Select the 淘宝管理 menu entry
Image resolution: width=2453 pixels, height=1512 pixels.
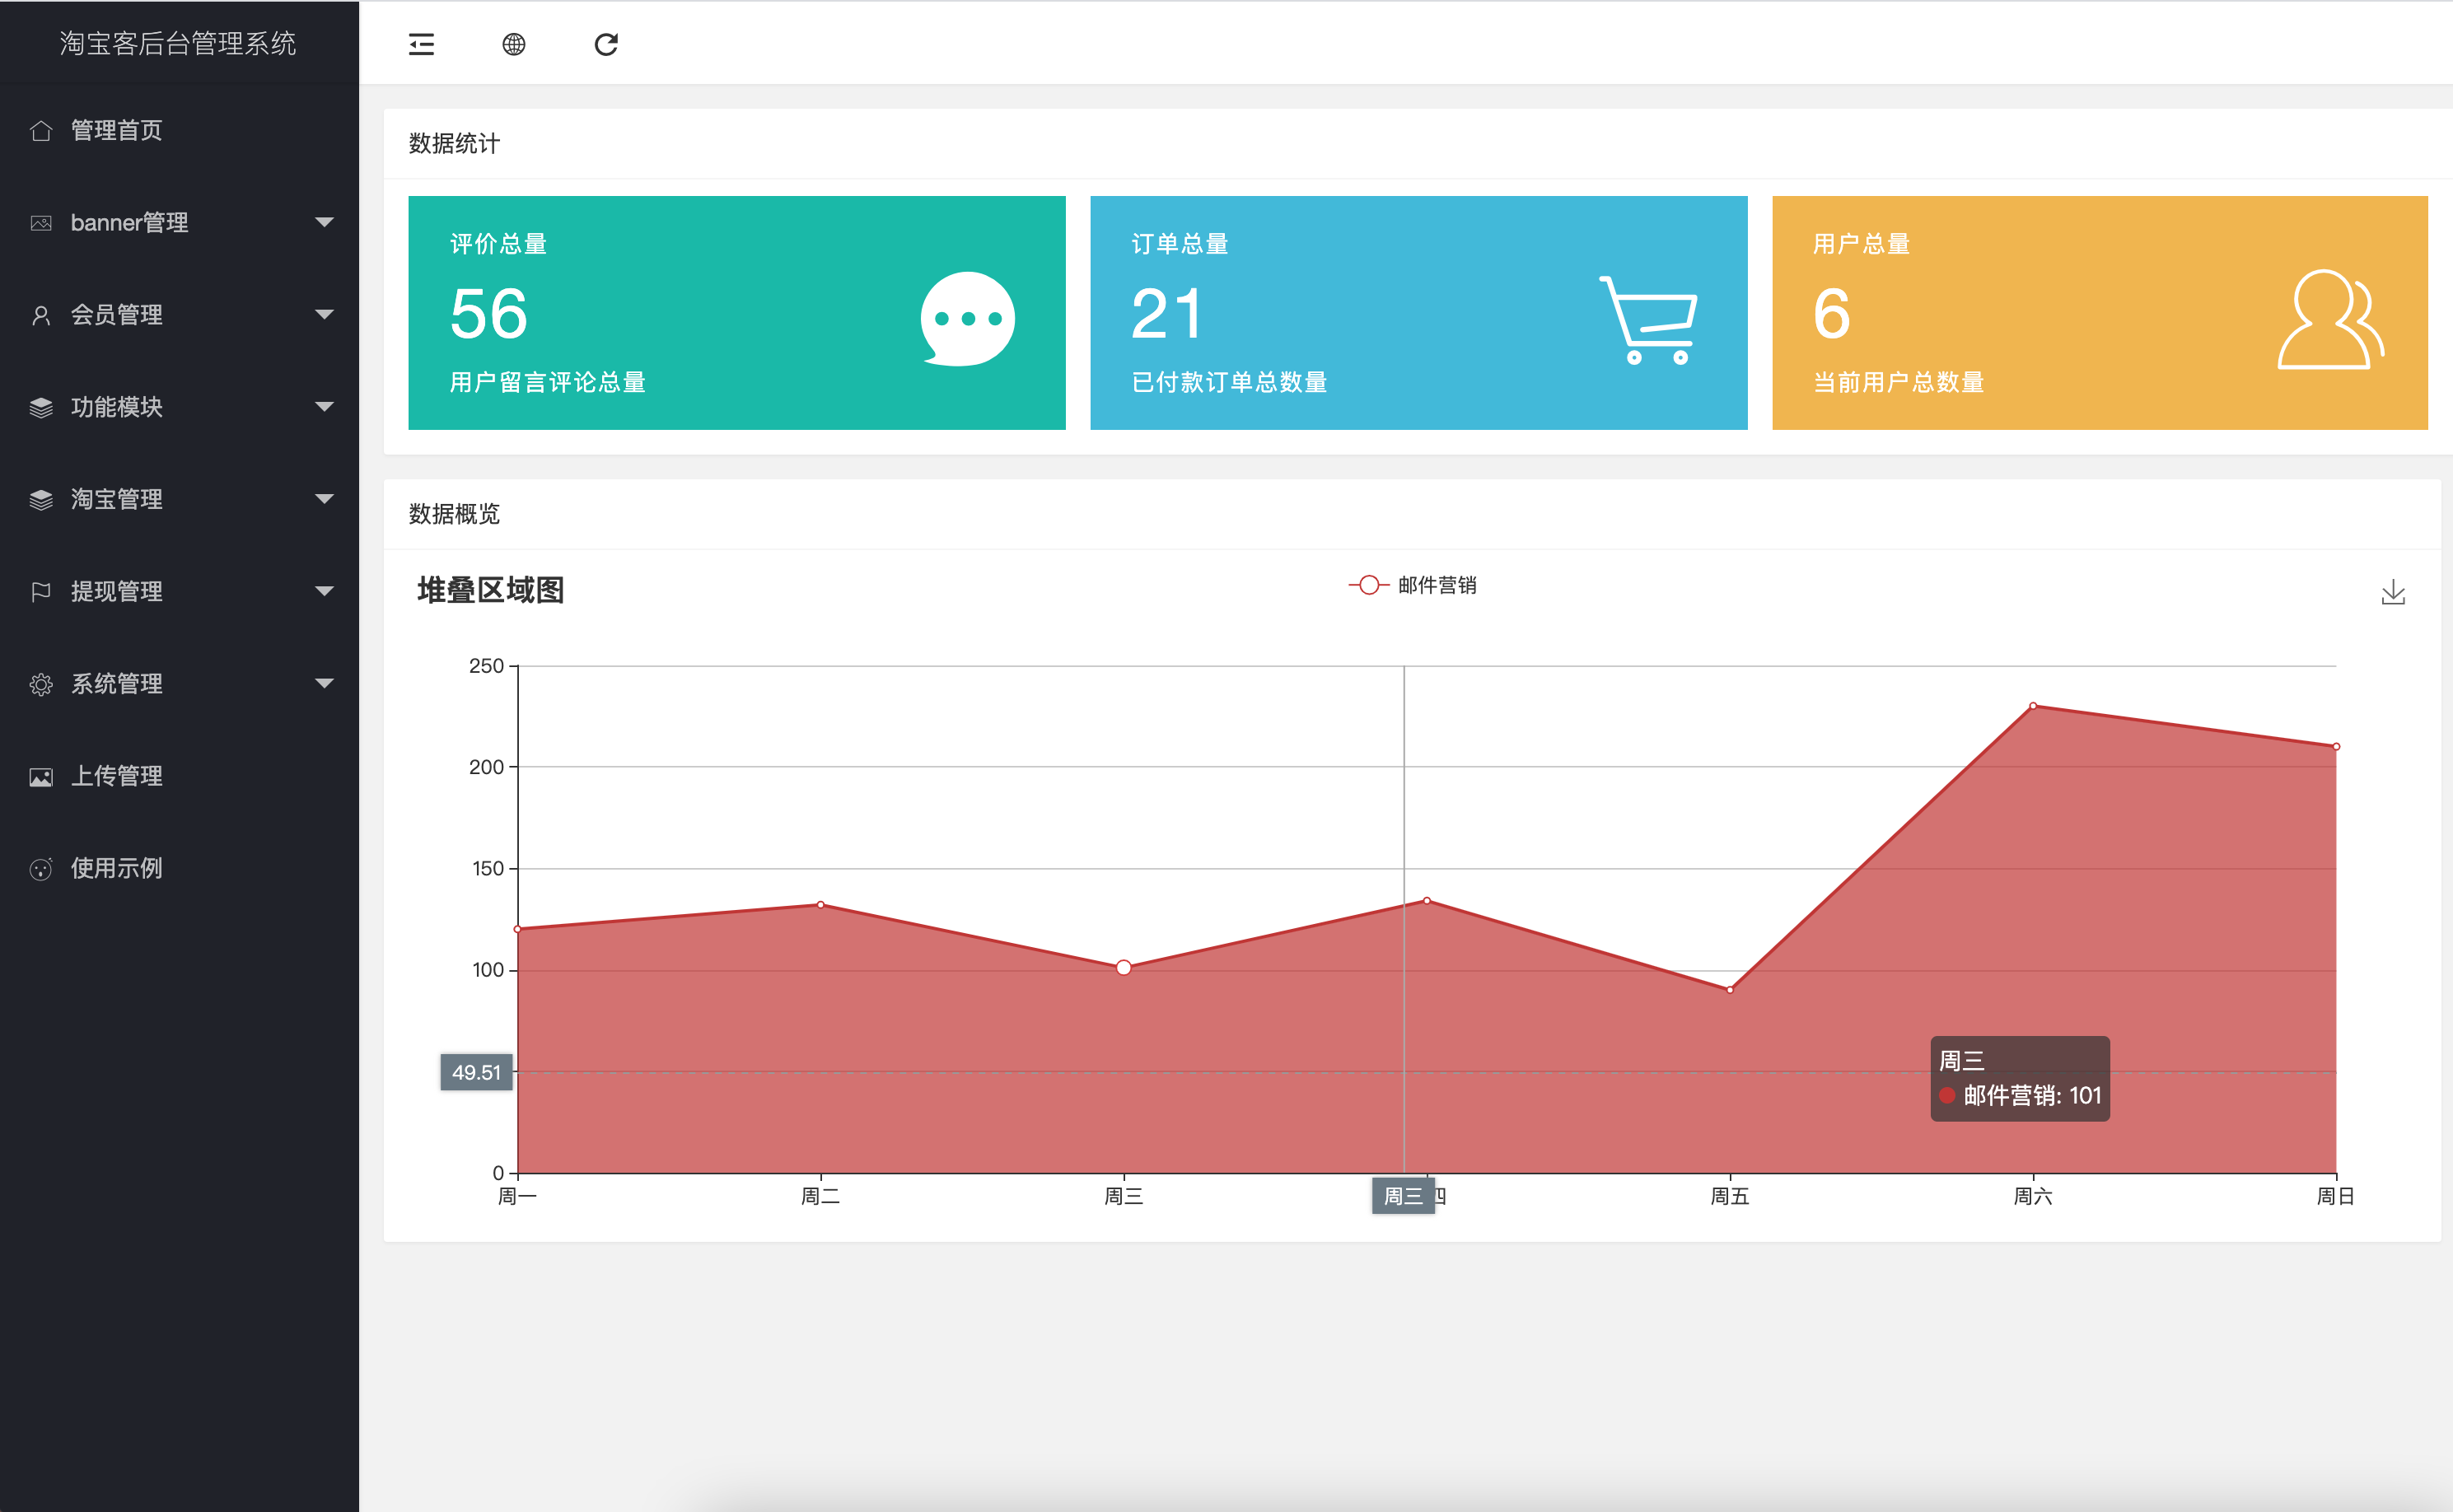(116, 499)
